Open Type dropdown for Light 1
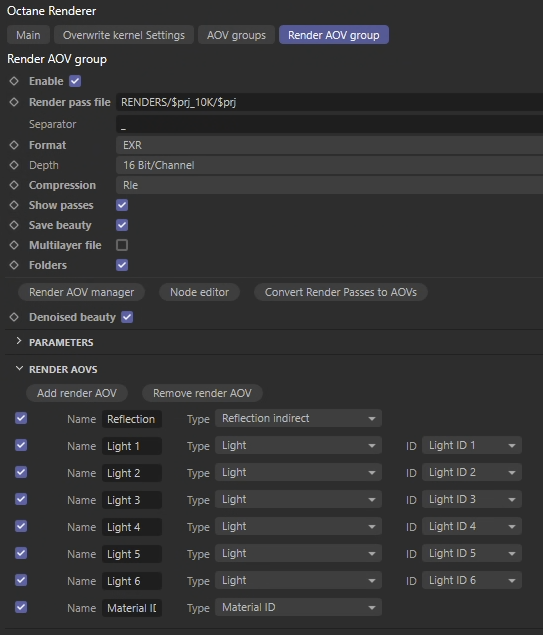This screenshot has height=635, width=543. (x=298, y=445)
